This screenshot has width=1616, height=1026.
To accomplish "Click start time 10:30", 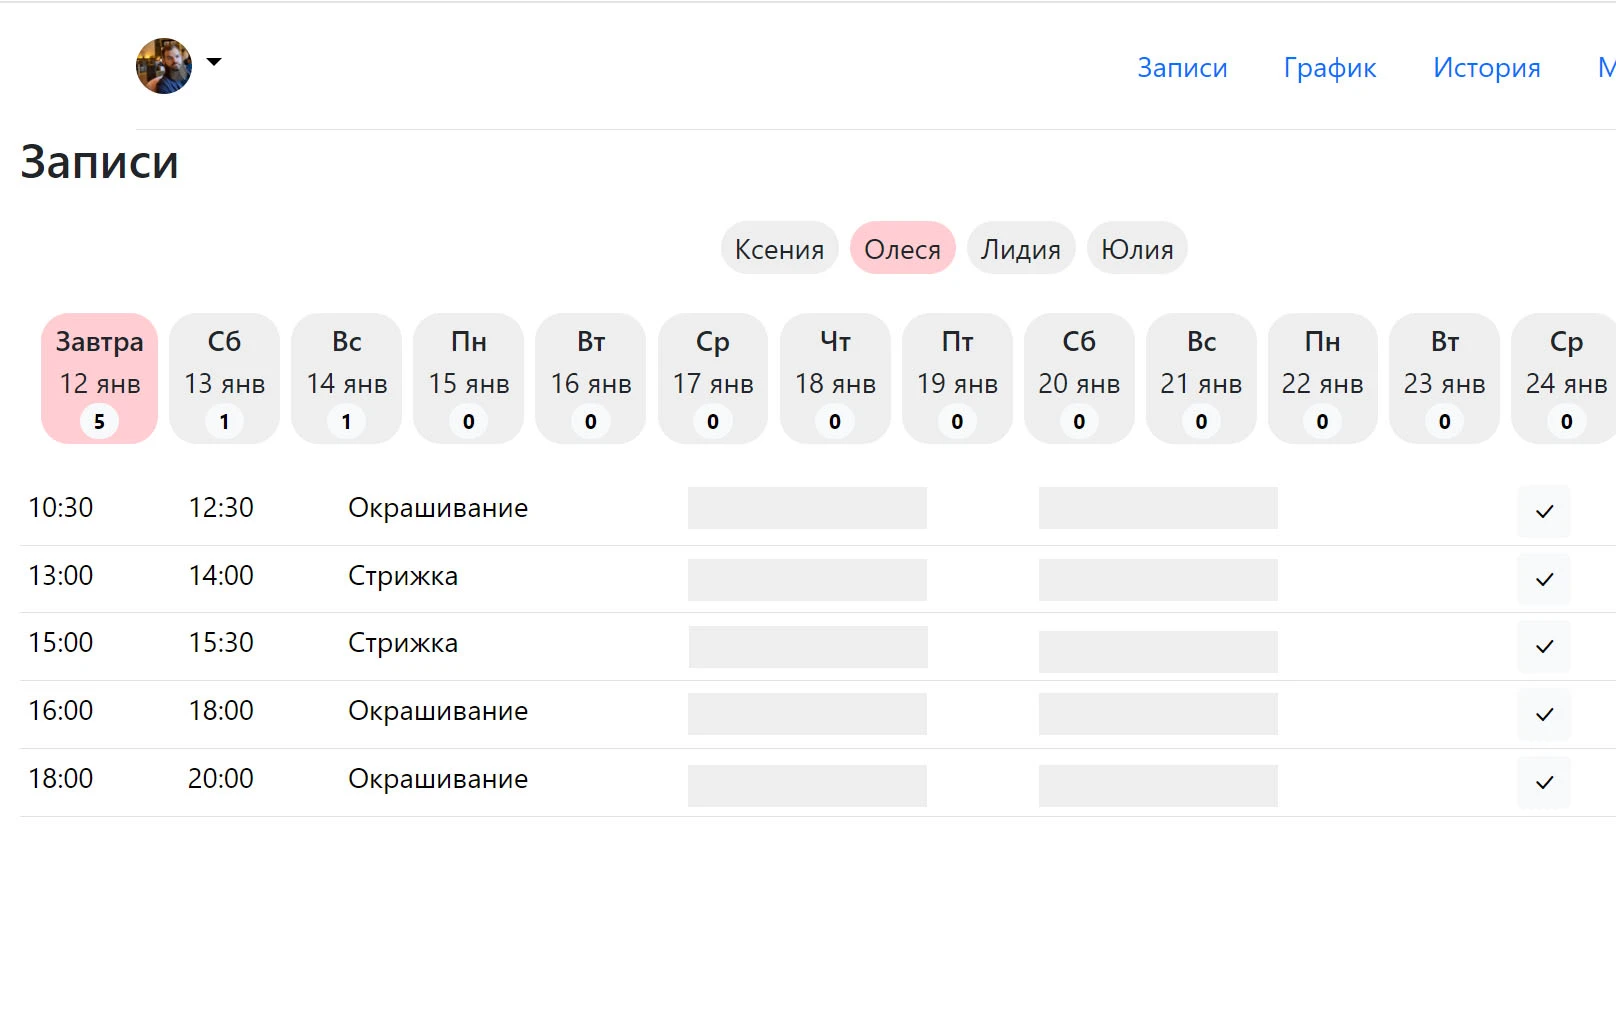I will pos(61,508).
